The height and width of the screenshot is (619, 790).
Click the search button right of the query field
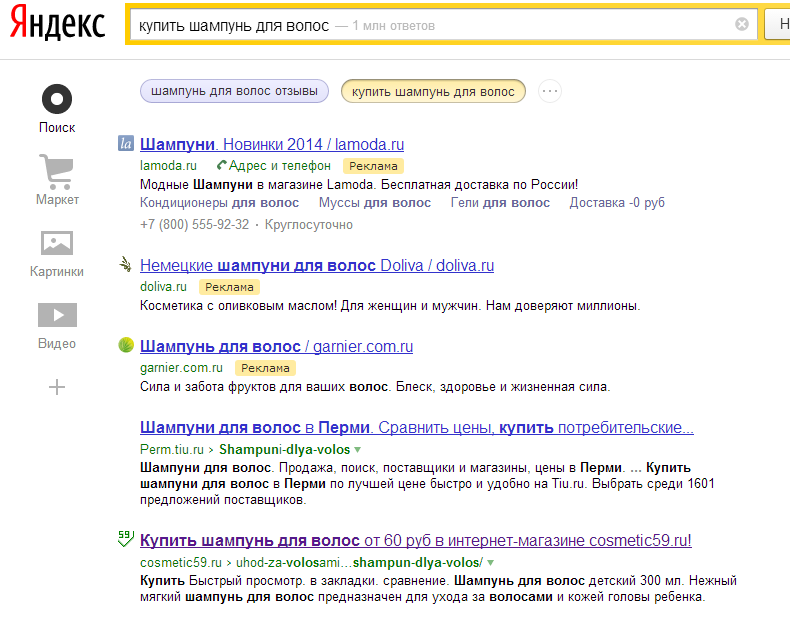pyautogui.click(x=777, y=24)
